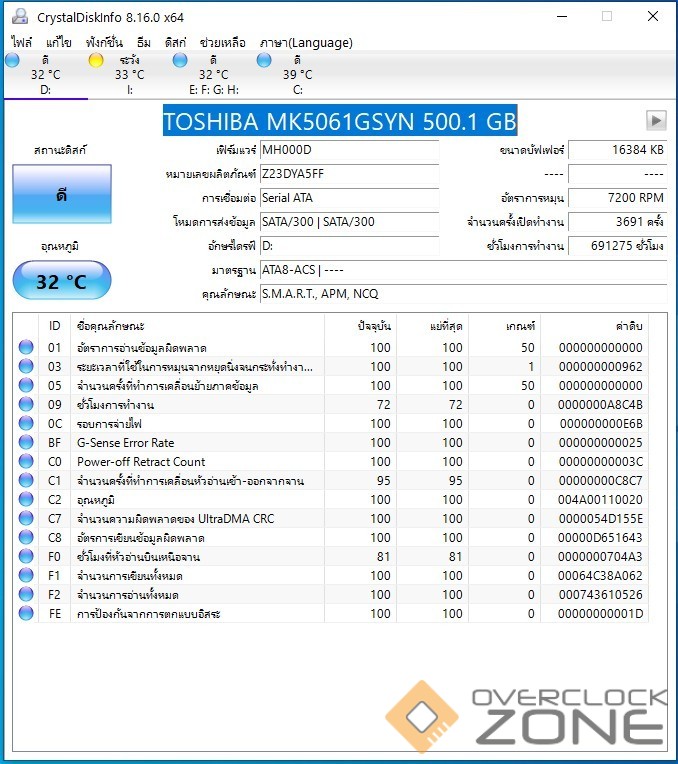The width and height of the screenshot is (678, 764).
Task: Select the I: drive tab with caution status
Action: coord(130,75)
